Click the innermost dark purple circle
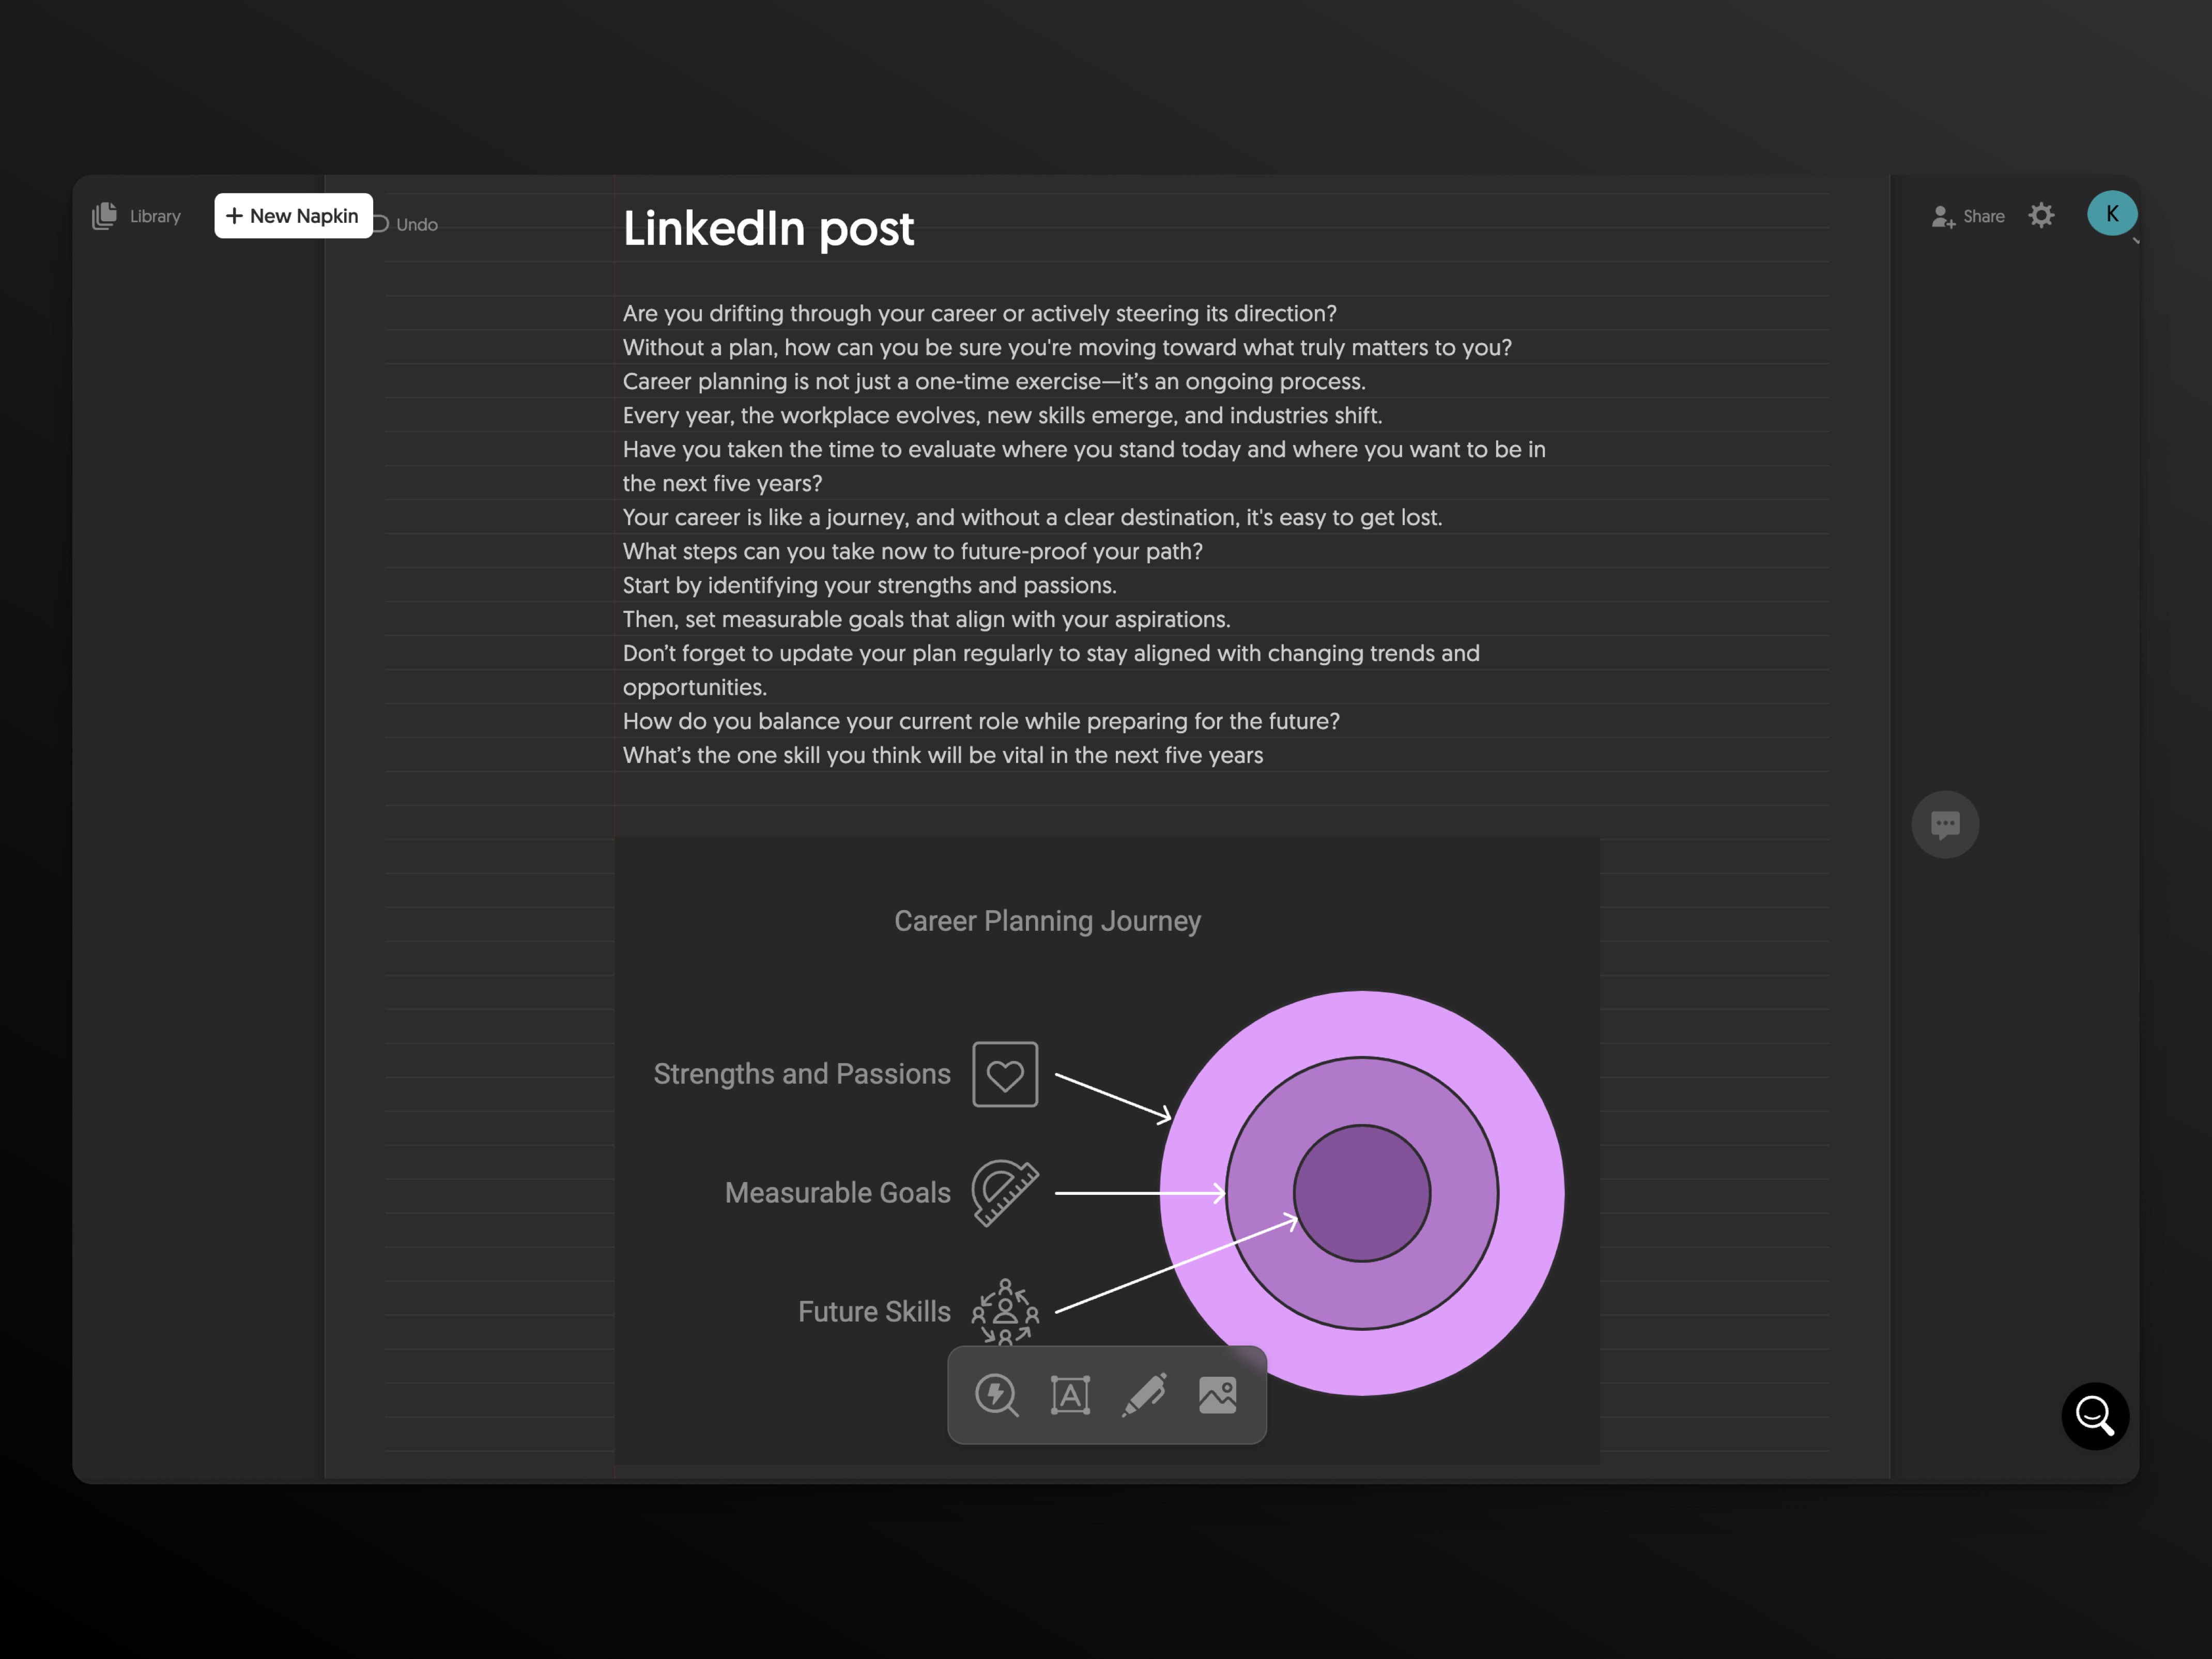 pyautogui.click(x=1362, y=1193)
